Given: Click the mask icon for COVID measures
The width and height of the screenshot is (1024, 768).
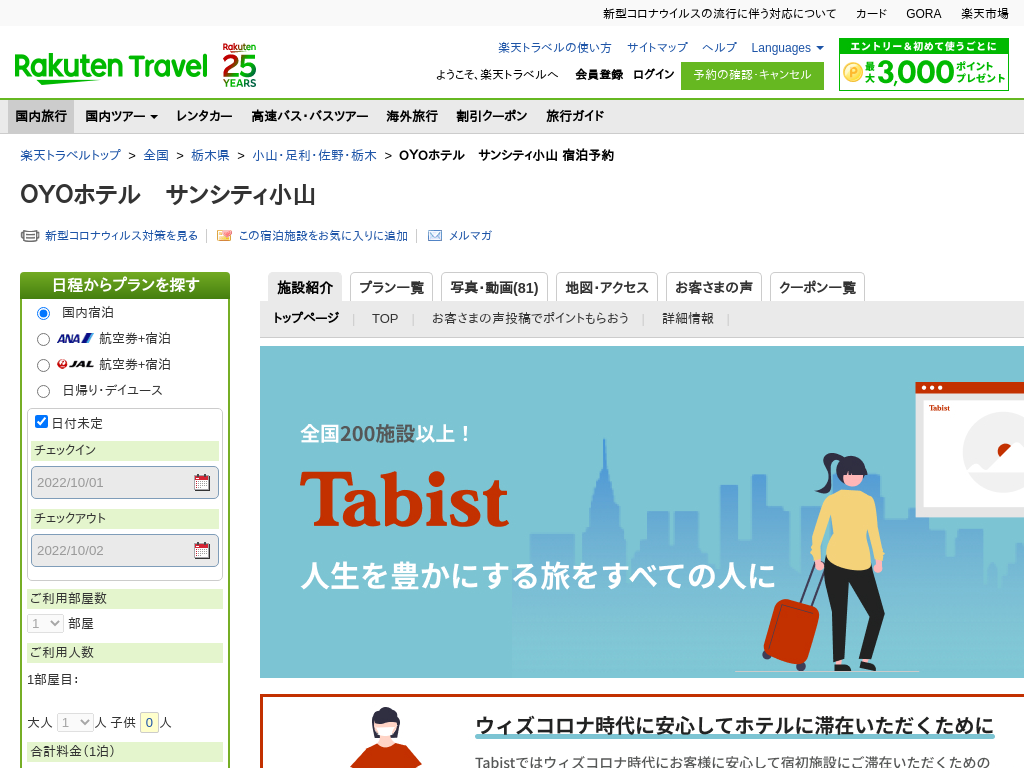Looking at the screenshot, I should (29, 236).
